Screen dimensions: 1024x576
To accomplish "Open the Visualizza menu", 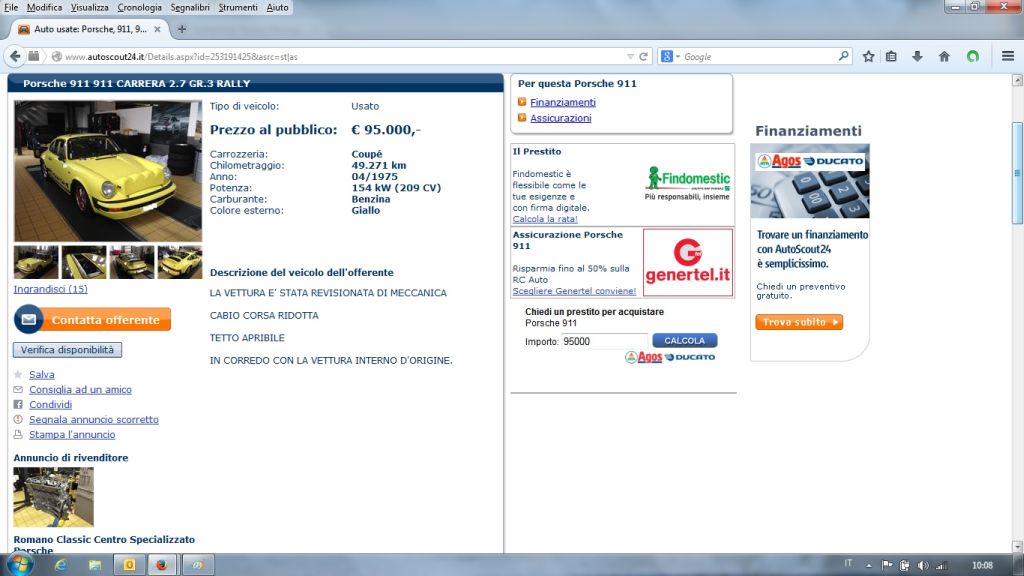I will pyautogui.click(x=89, y=8).
